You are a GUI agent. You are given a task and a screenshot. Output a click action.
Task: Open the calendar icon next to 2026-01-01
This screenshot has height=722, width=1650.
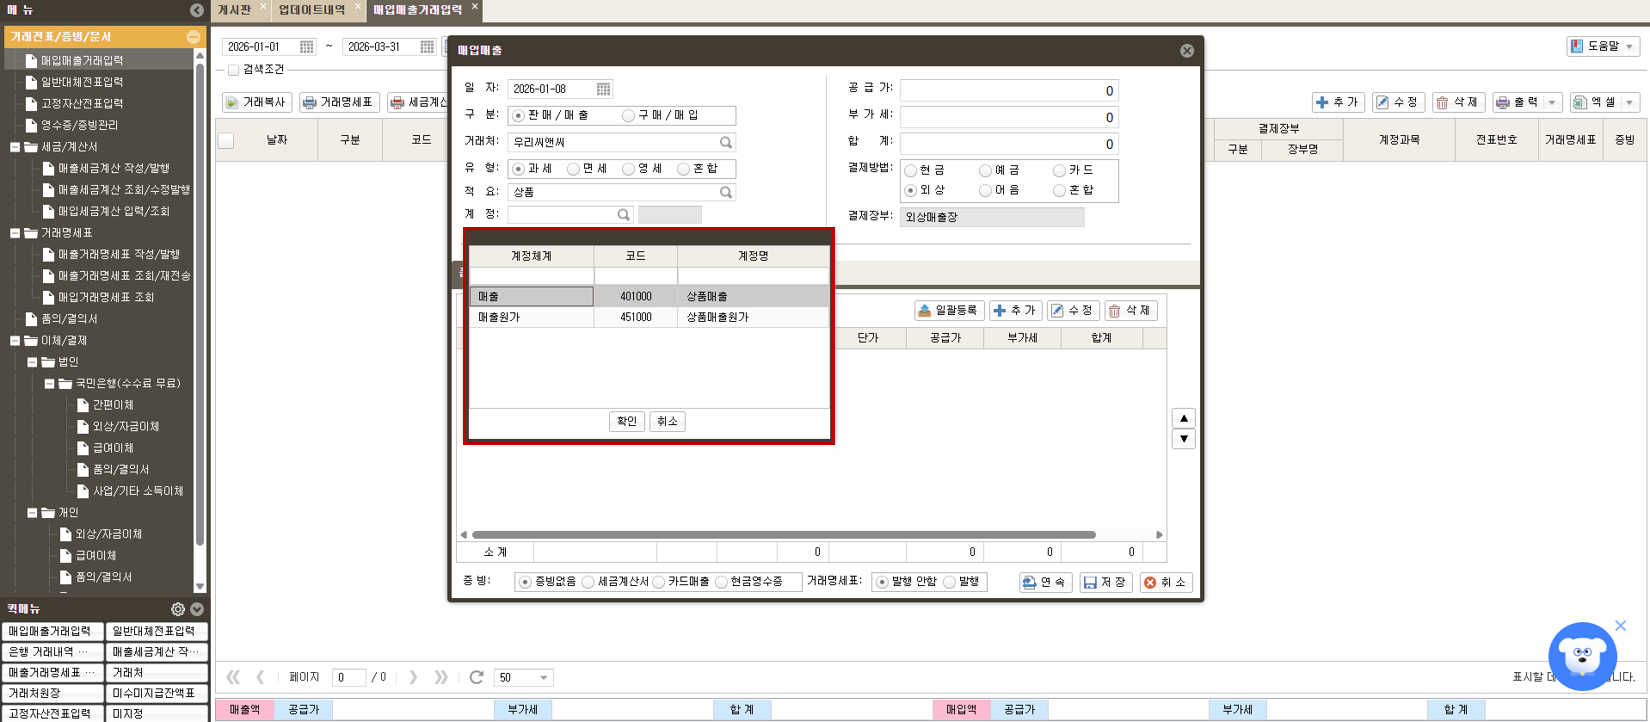point(306,47)
